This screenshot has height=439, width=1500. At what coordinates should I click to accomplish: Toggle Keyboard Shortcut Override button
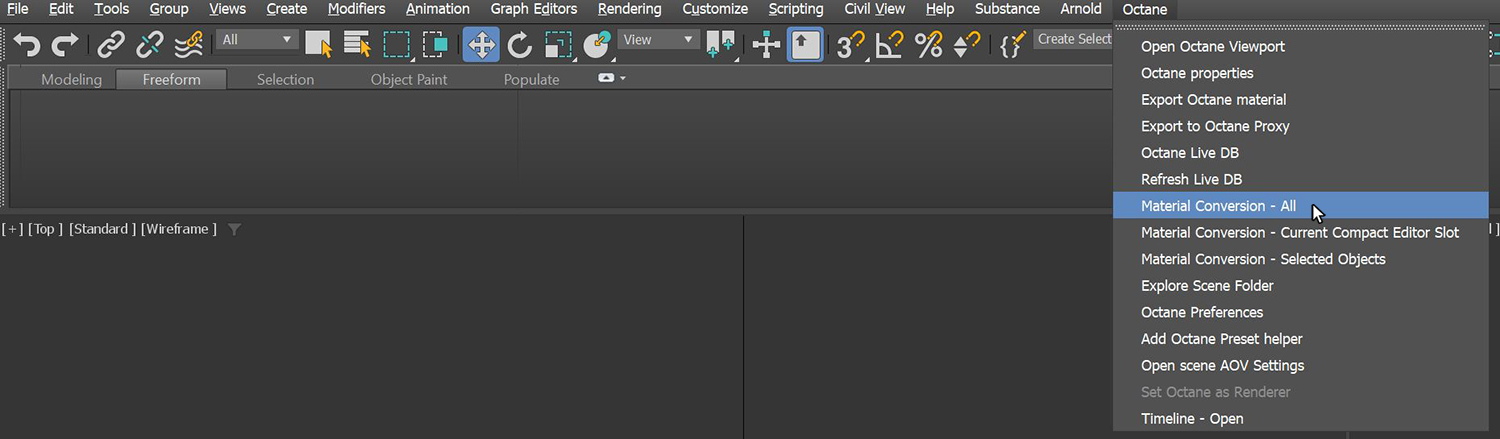tap(805, 45)
